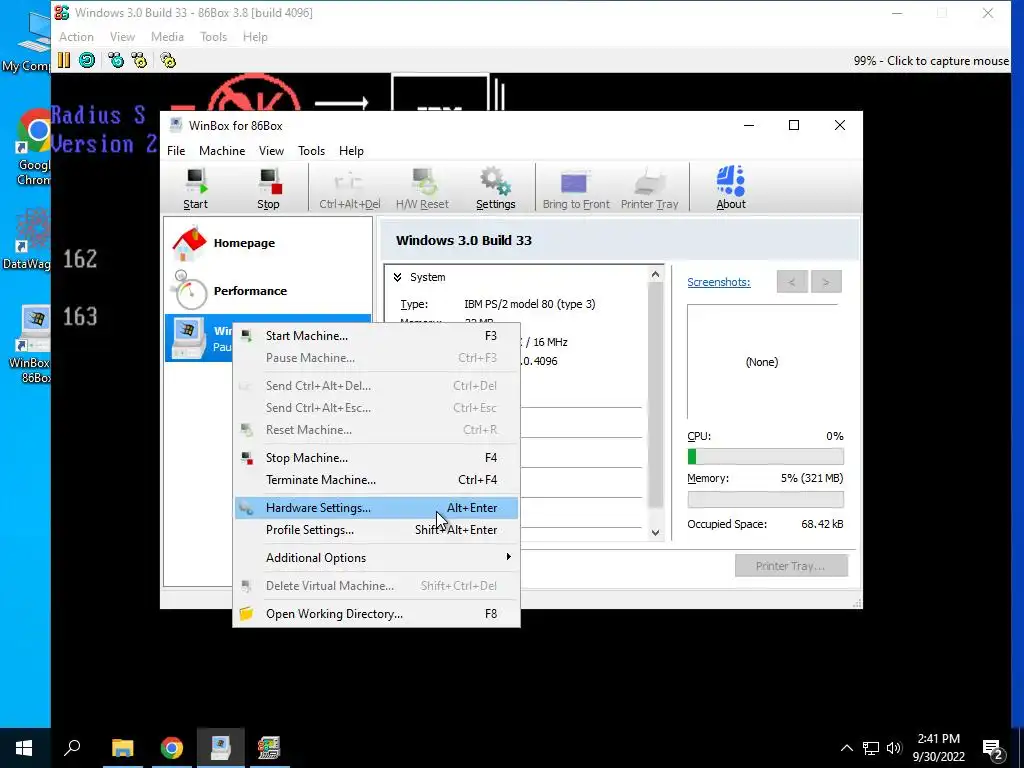
Task: Open WinBox File menu
Action: [x=176, y=151]
